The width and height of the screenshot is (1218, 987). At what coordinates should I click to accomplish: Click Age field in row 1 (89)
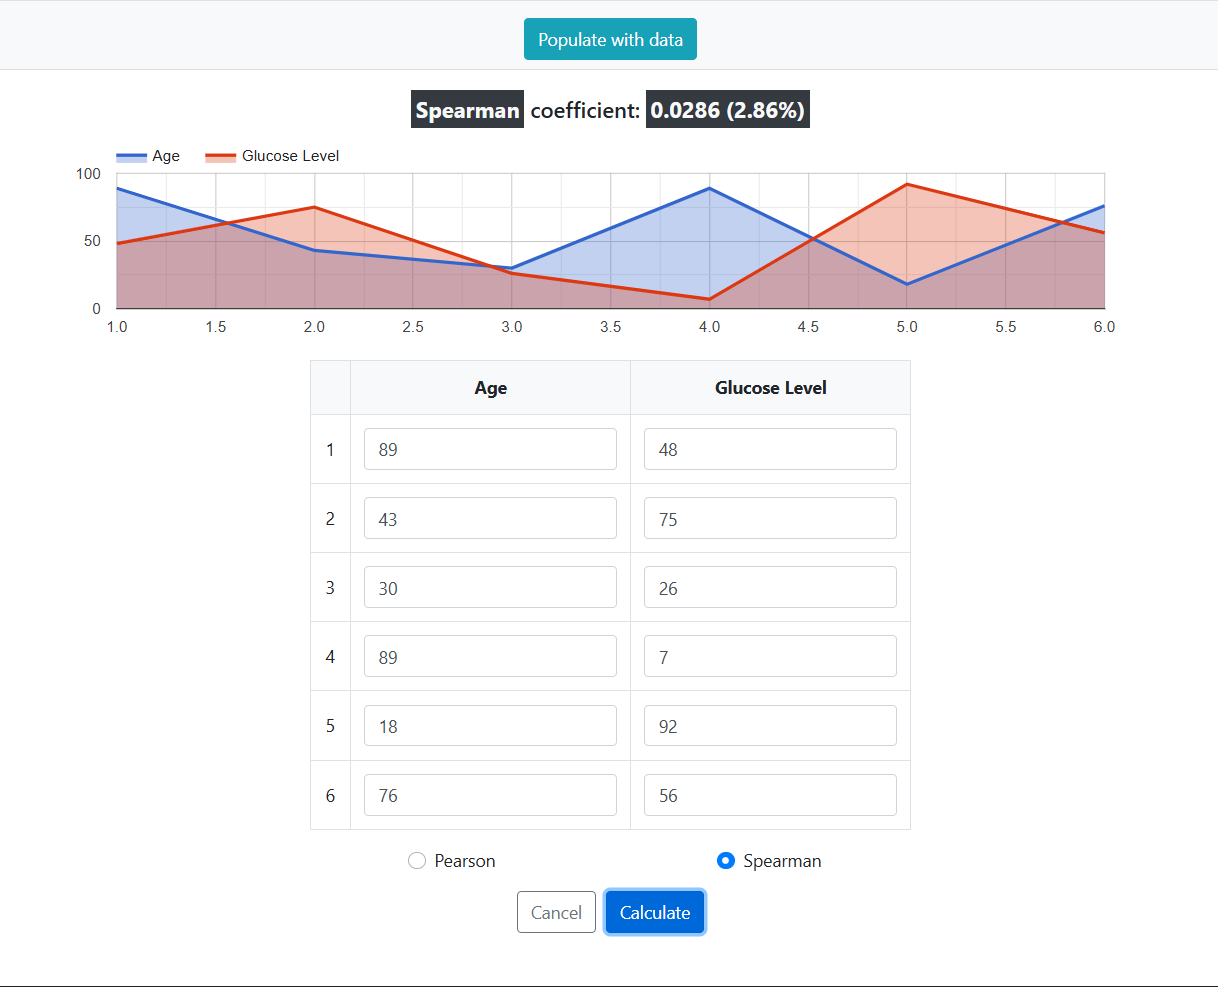490,449
